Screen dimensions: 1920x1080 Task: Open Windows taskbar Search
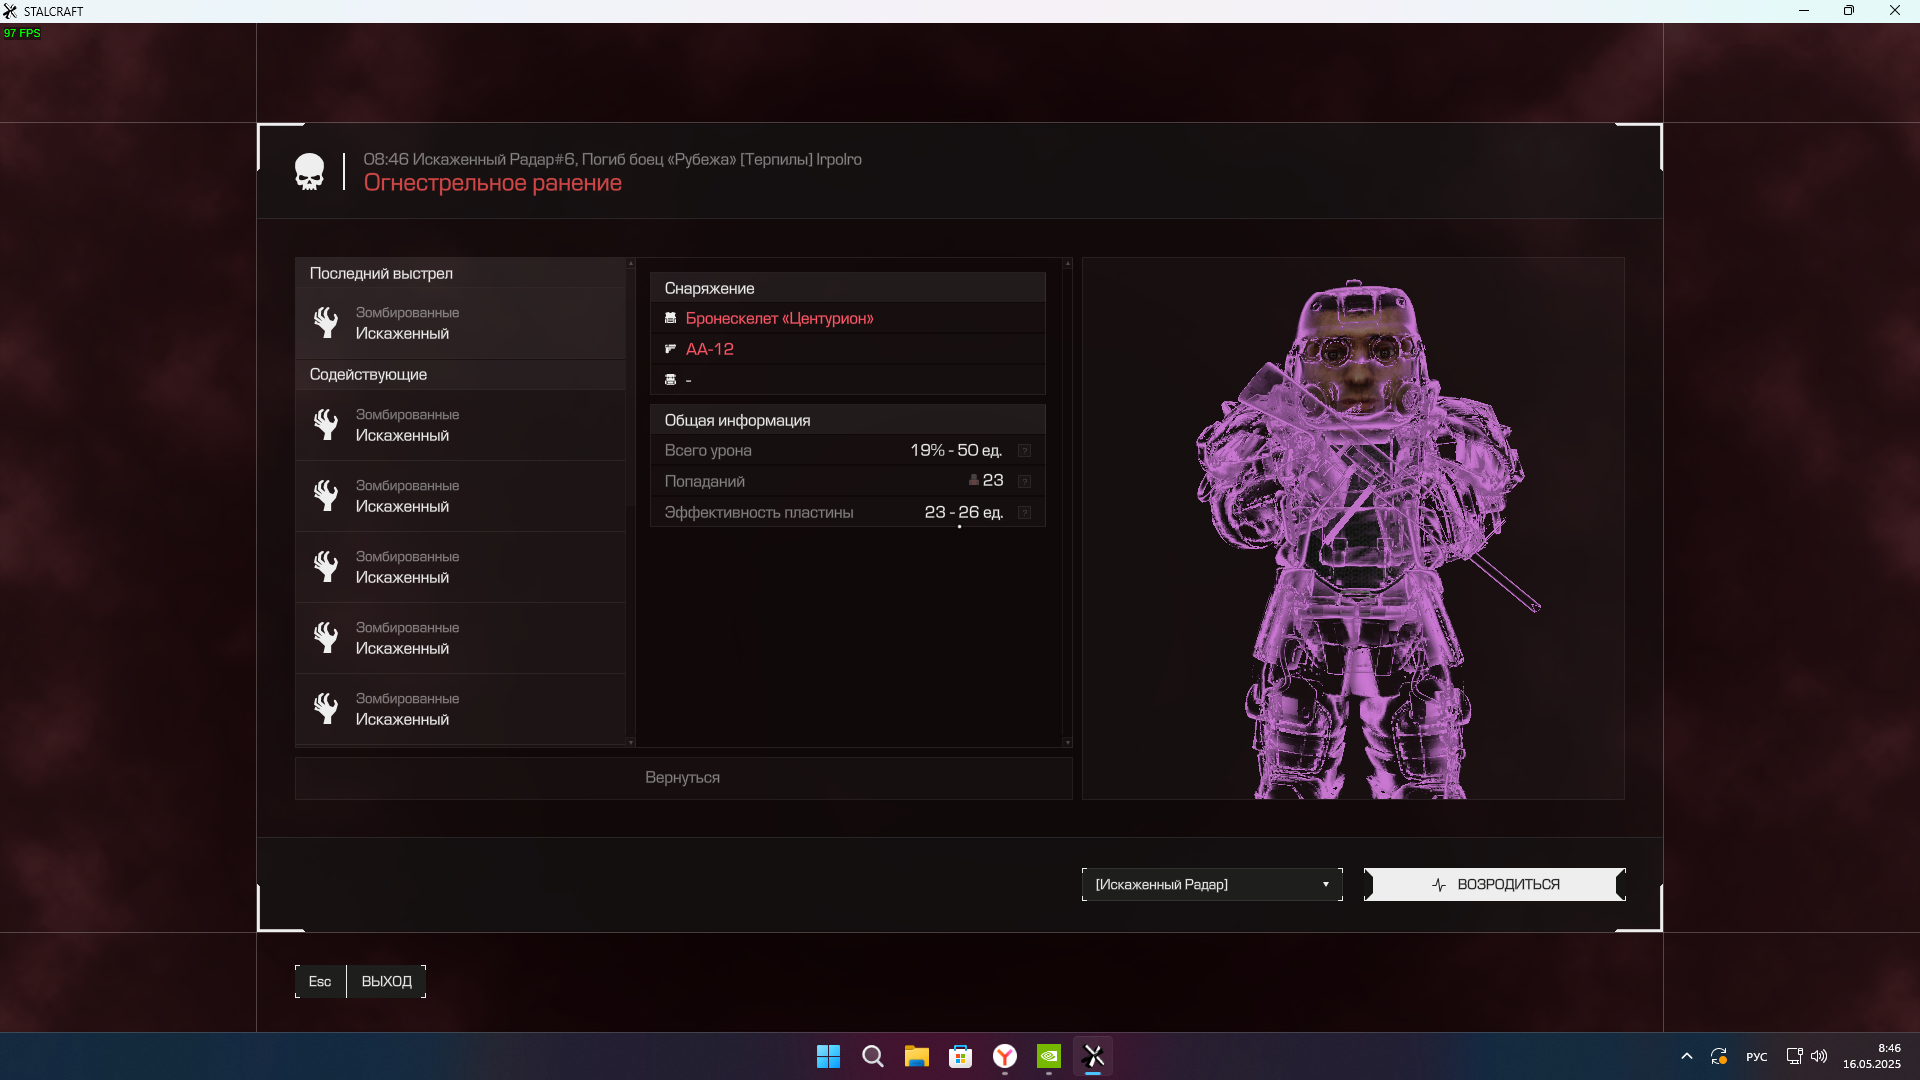872,1056
